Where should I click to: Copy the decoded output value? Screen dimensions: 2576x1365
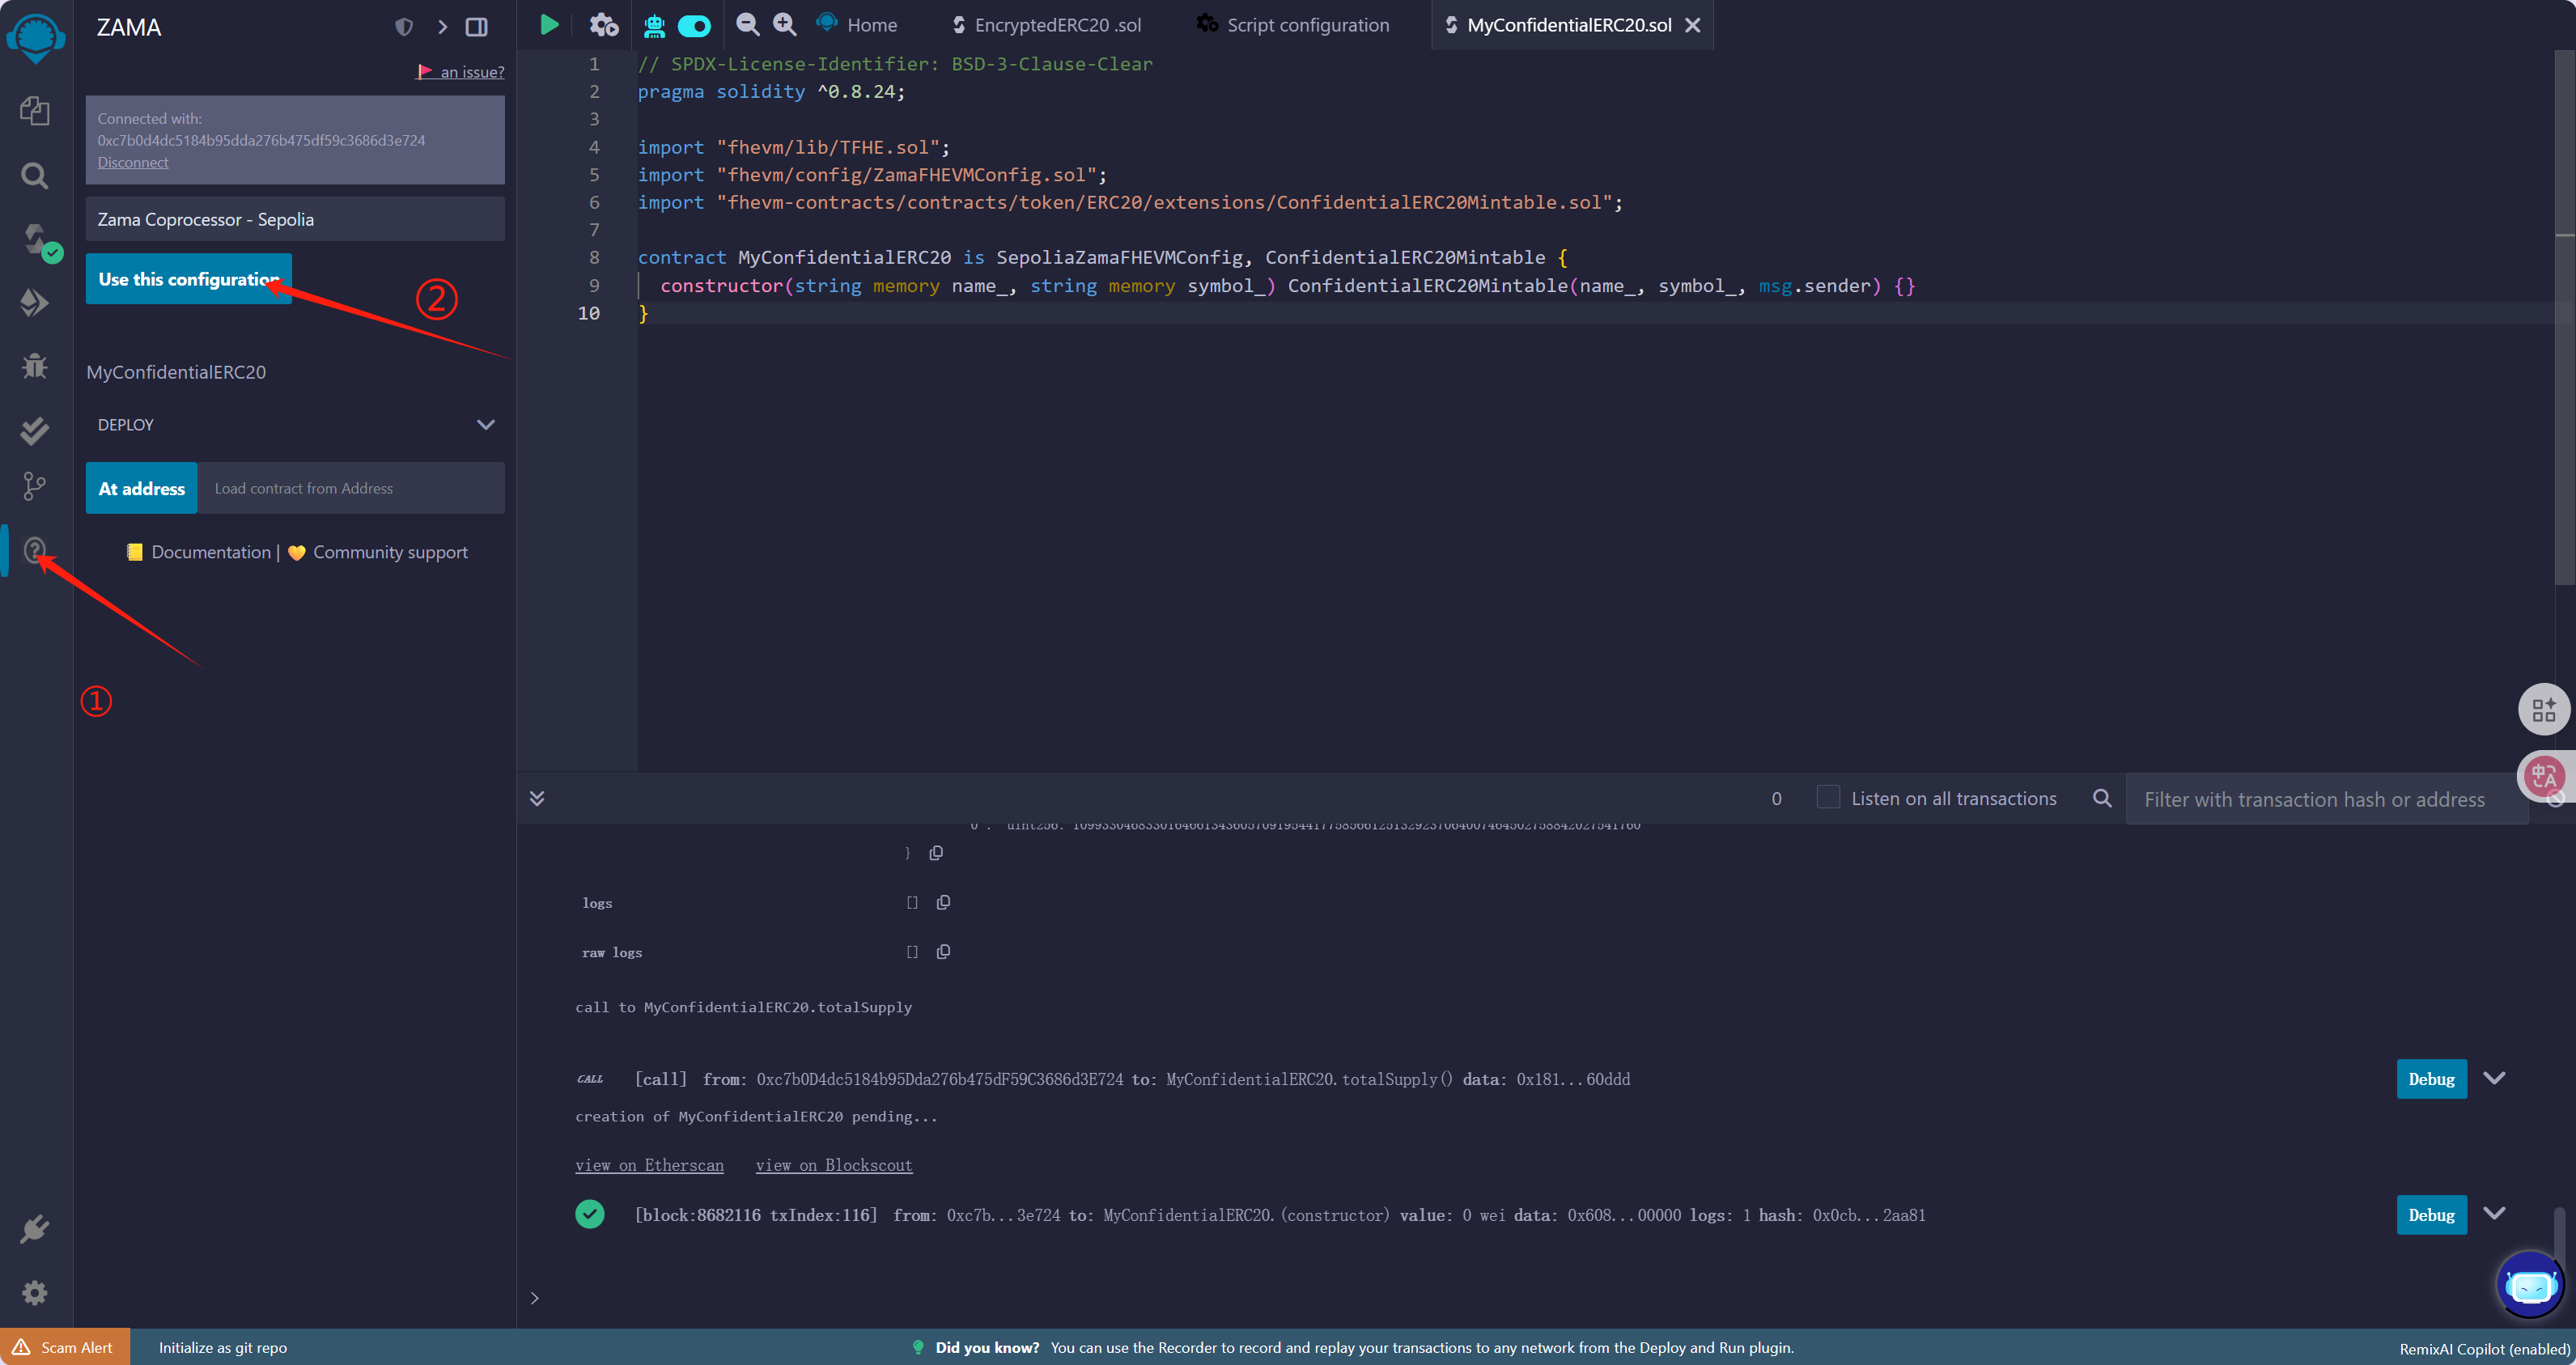(x=936, y=853)
